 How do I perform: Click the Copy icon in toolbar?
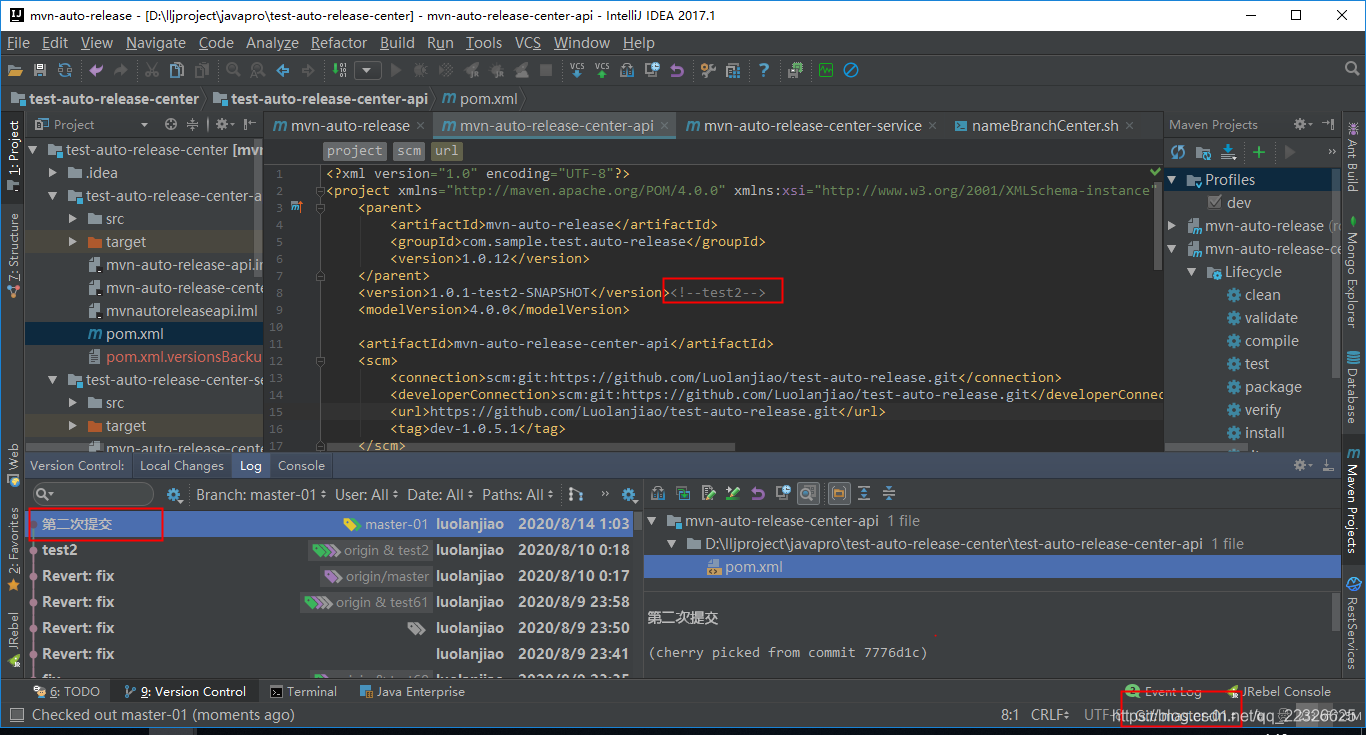point(176,70)
